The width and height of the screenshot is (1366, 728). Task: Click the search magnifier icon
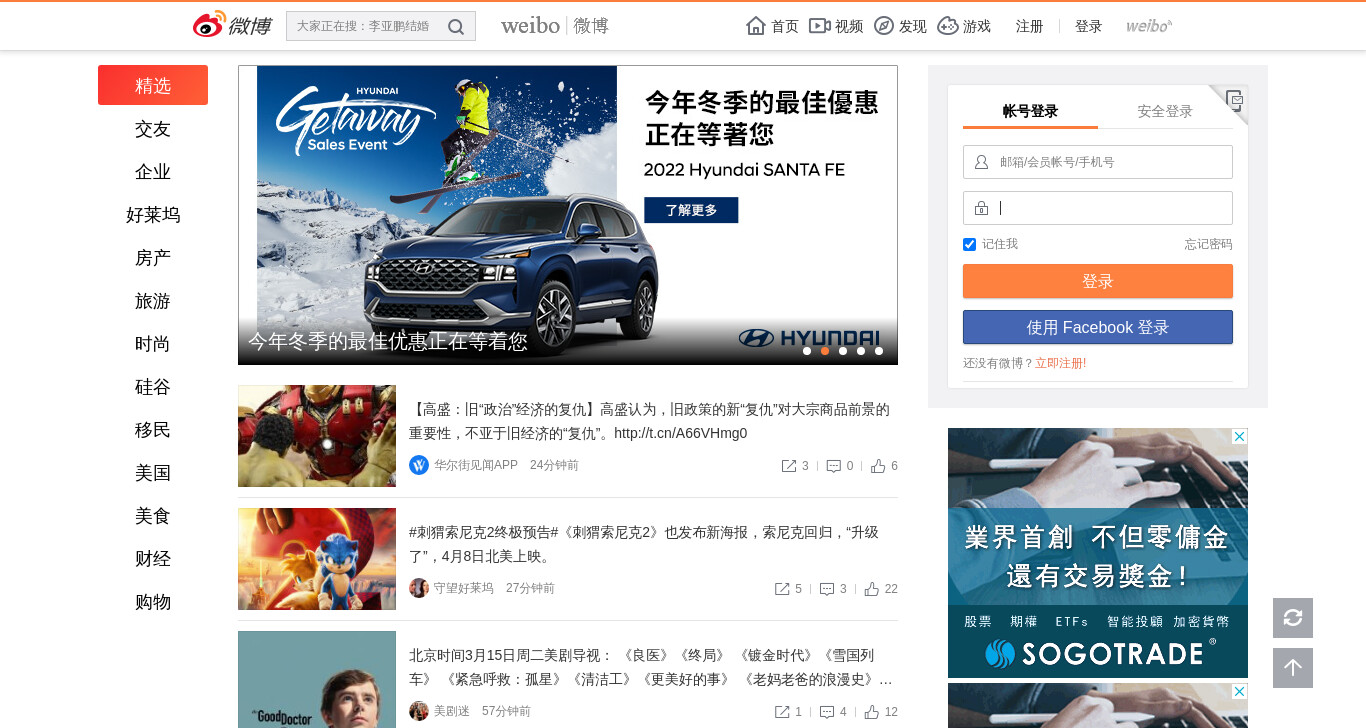456,27
